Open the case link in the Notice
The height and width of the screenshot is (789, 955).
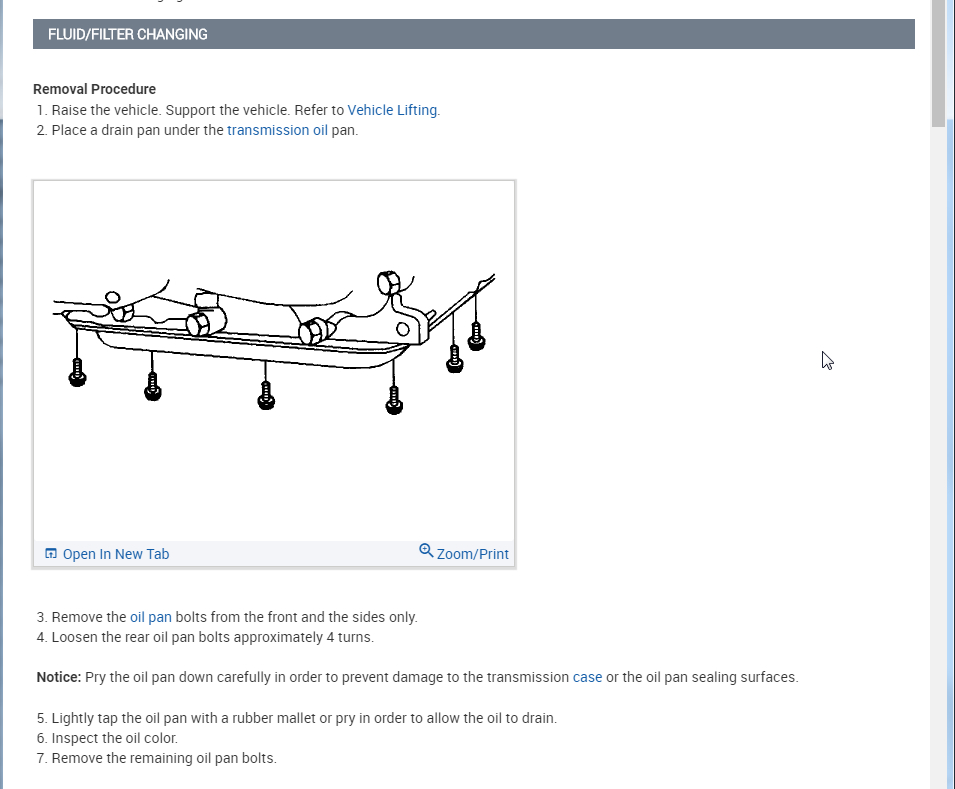click(x=587, y=678)
